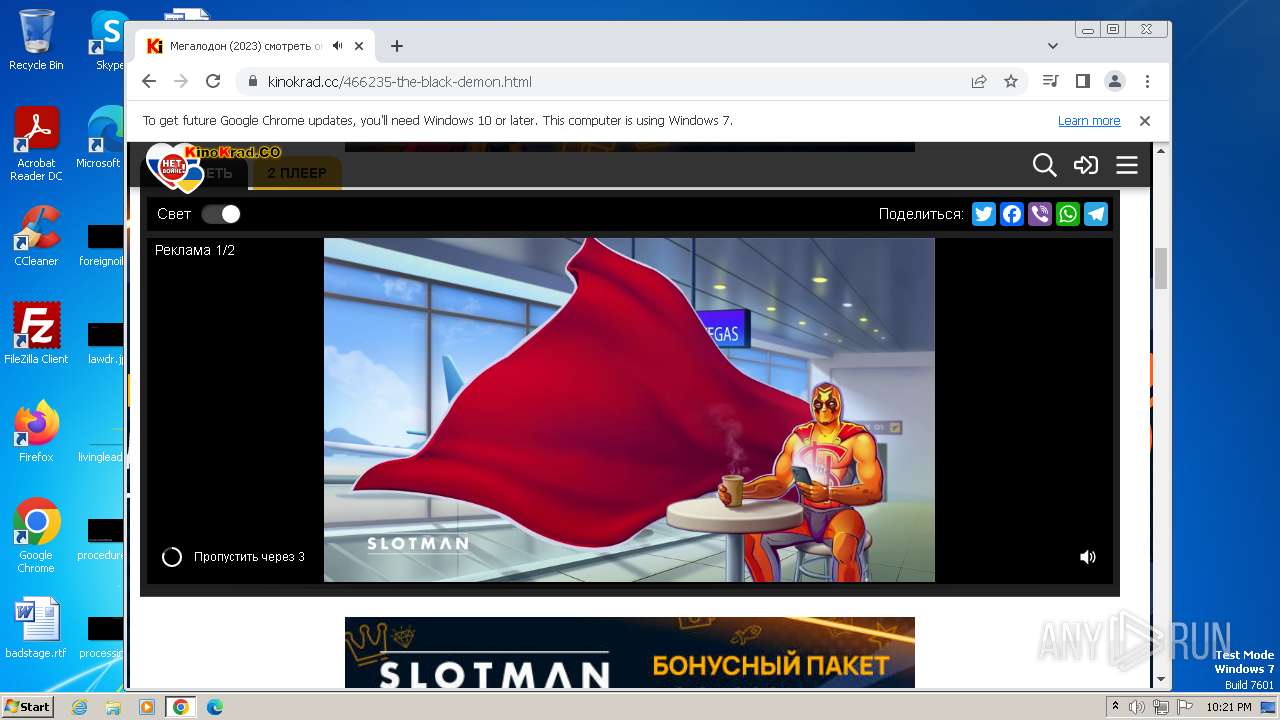1280x720 pixels.
Task: Expand the tab search dropdown arrow
Action: coord(1053,46)
